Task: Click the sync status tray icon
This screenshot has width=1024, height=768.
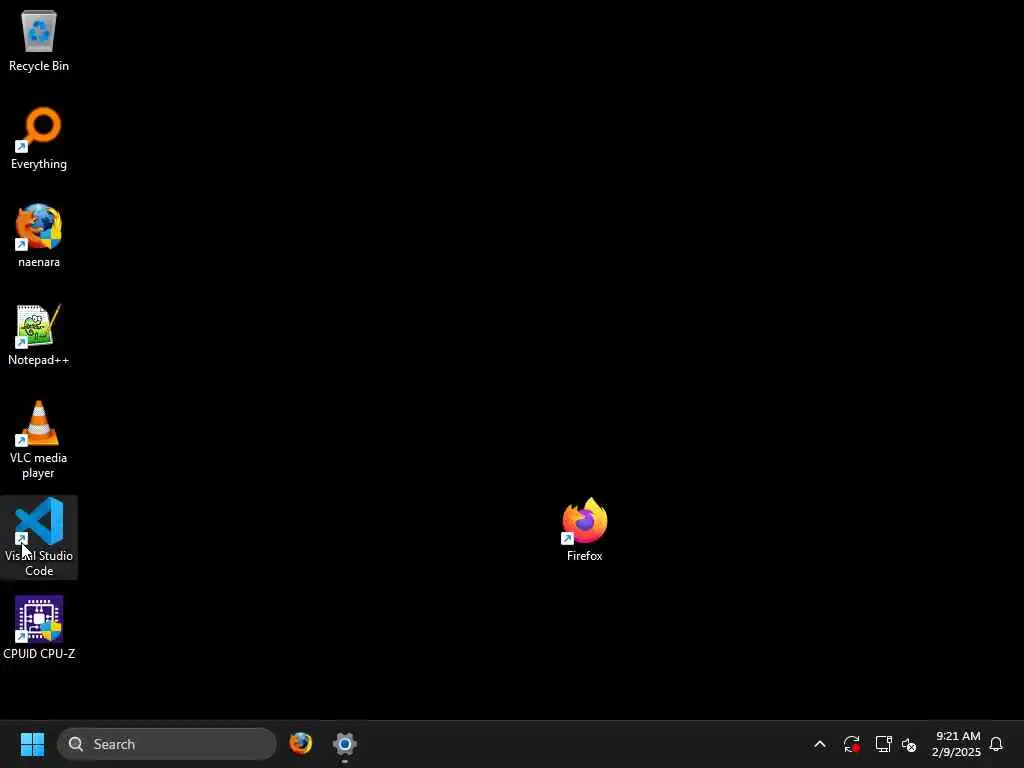Action: [852, 744]
